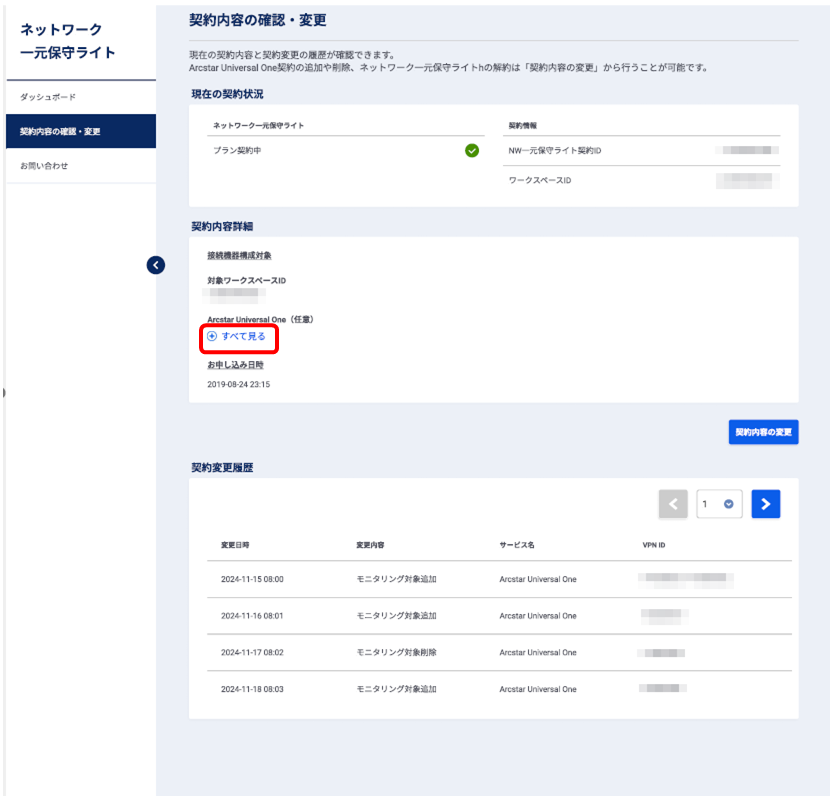The height and width of the screenshot is (801, 834).
Task: Go to the next history page
Action: [x=765, y=504]
